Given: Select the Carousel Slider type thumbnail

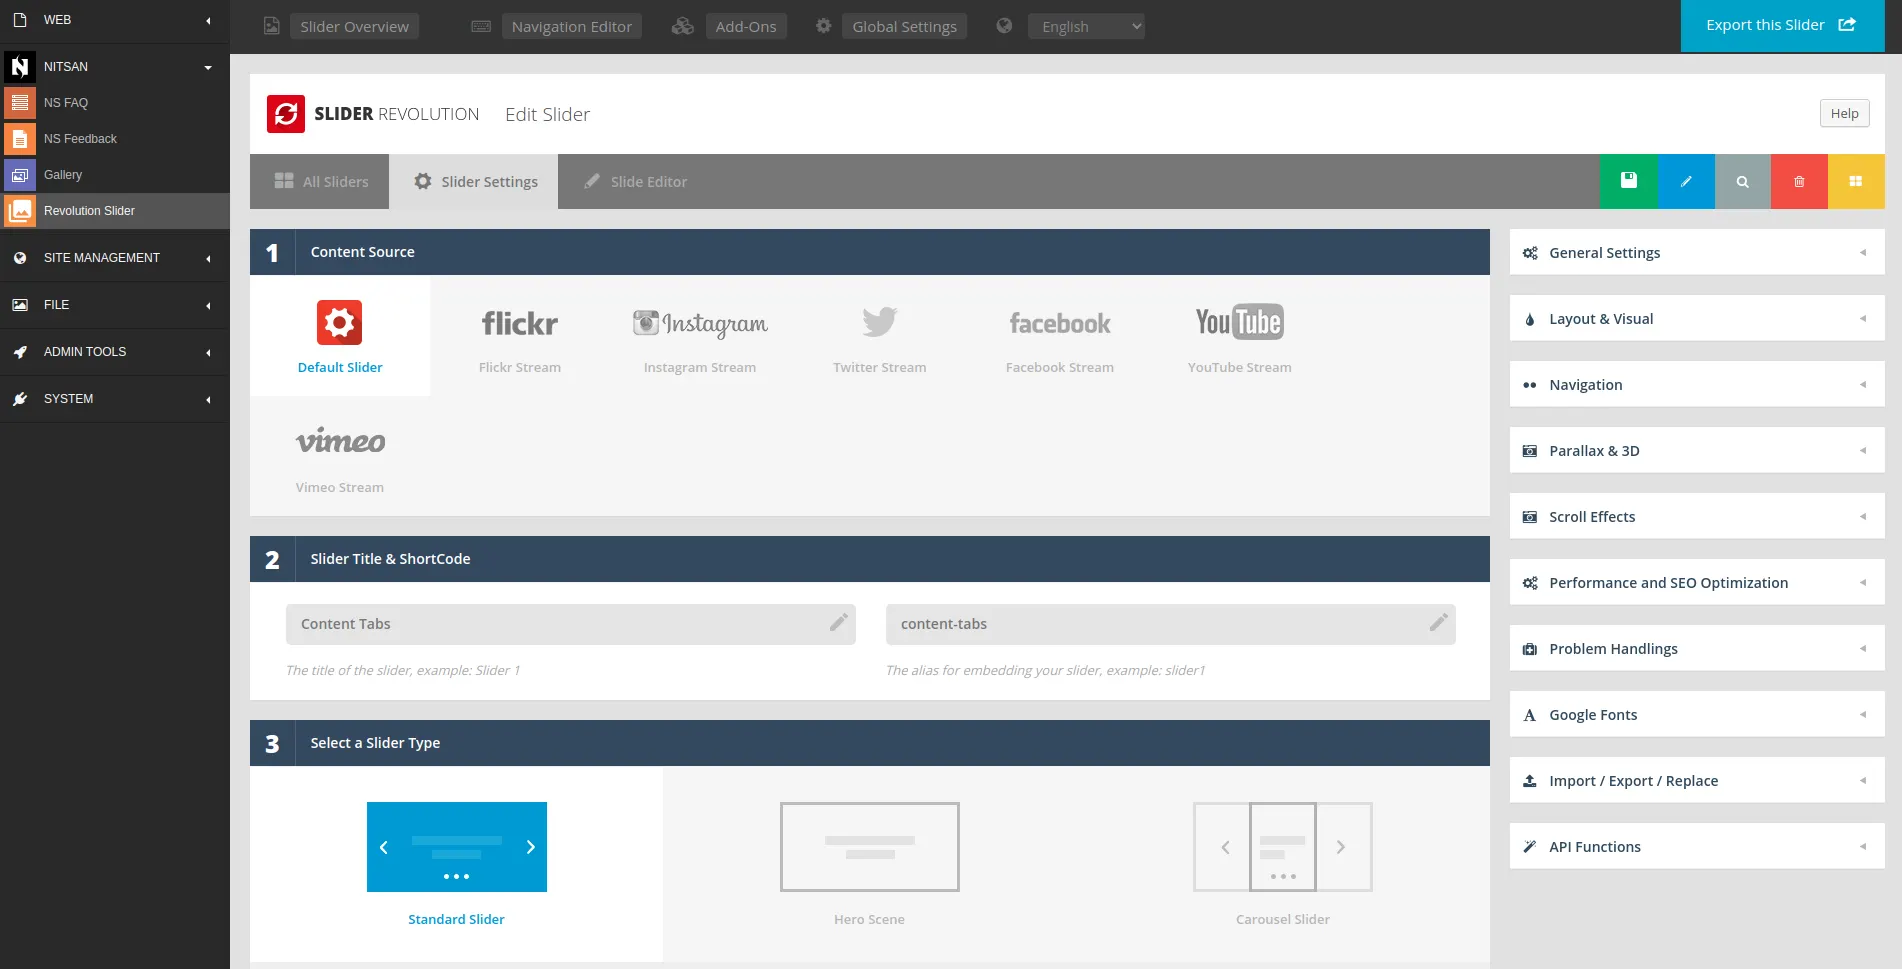Looking at the screenshot, I should (x=1283, y=847).
